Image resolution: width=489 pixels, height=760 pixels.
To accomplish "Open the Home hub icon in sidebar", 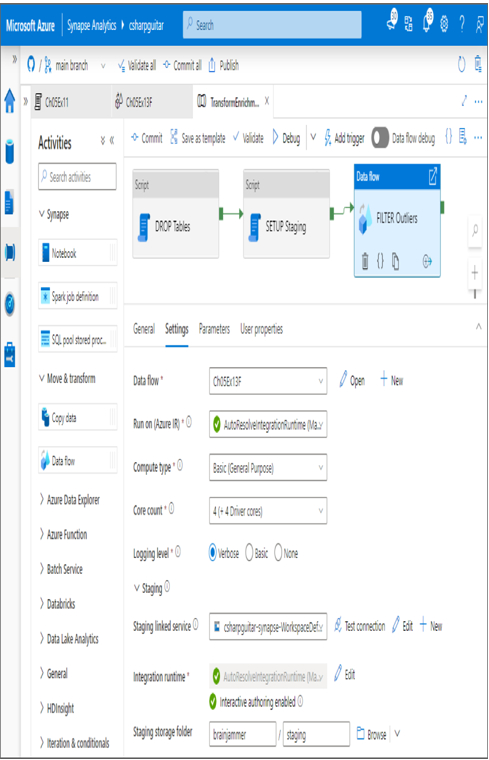I will [x=10, y=102].
